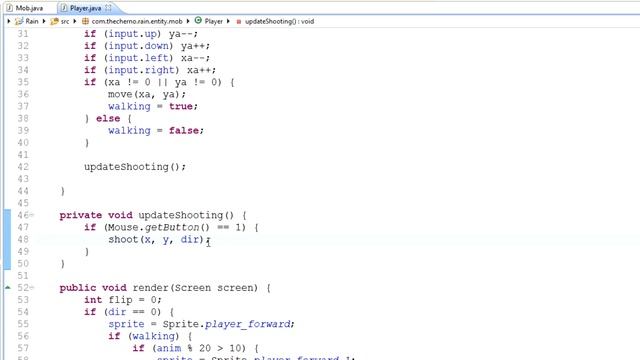Image resolution: width=640 pixels, height=360 pixels.
Task: Click the else keyword on line 38
Action: (x=108, y=118)
